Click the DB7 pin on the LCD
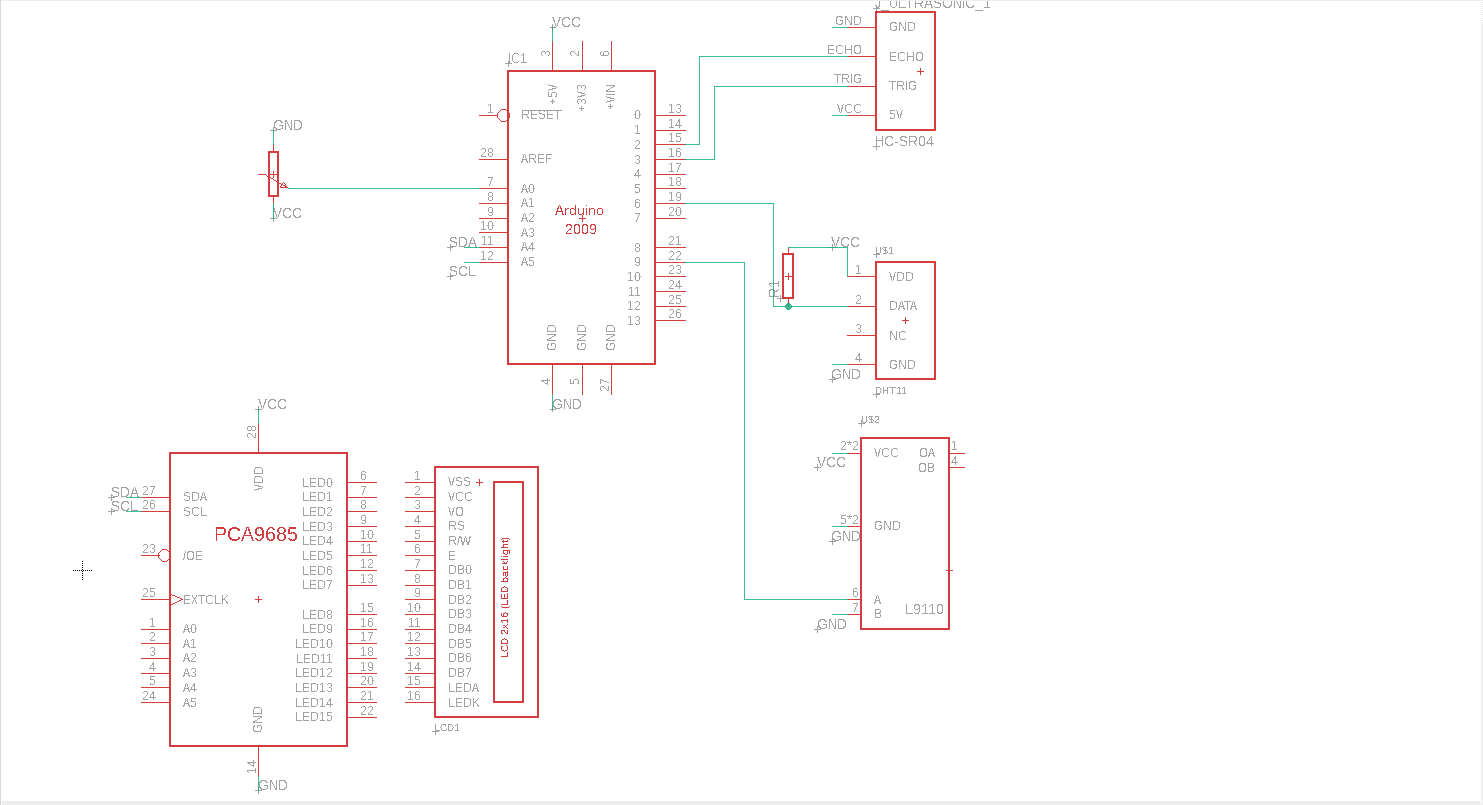Viewport: 1483px width, 805px height. 460,673
